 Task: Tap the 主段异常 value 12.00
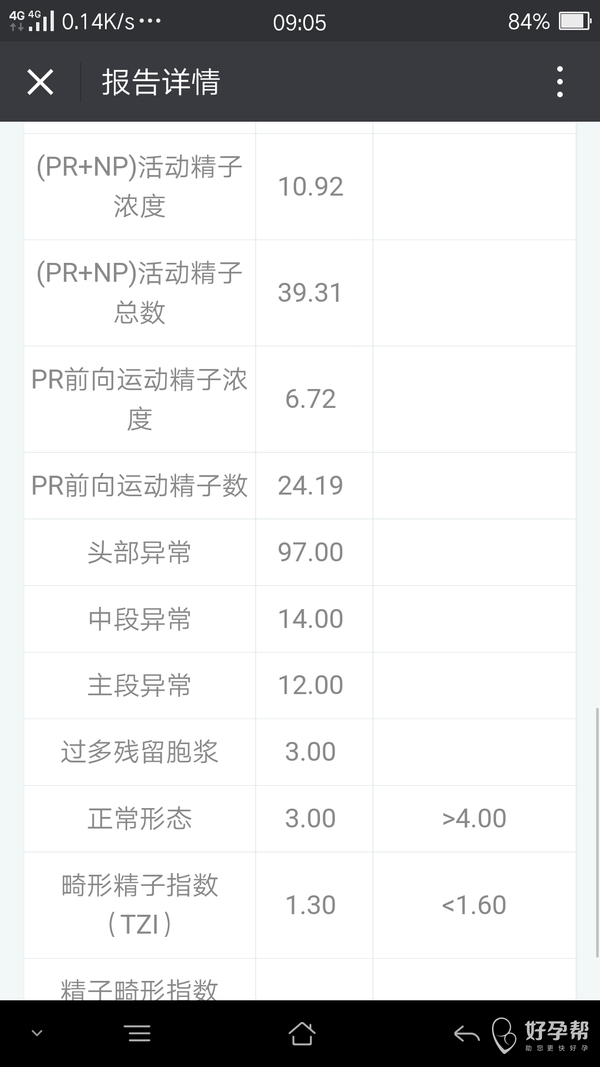click(310, 685)
